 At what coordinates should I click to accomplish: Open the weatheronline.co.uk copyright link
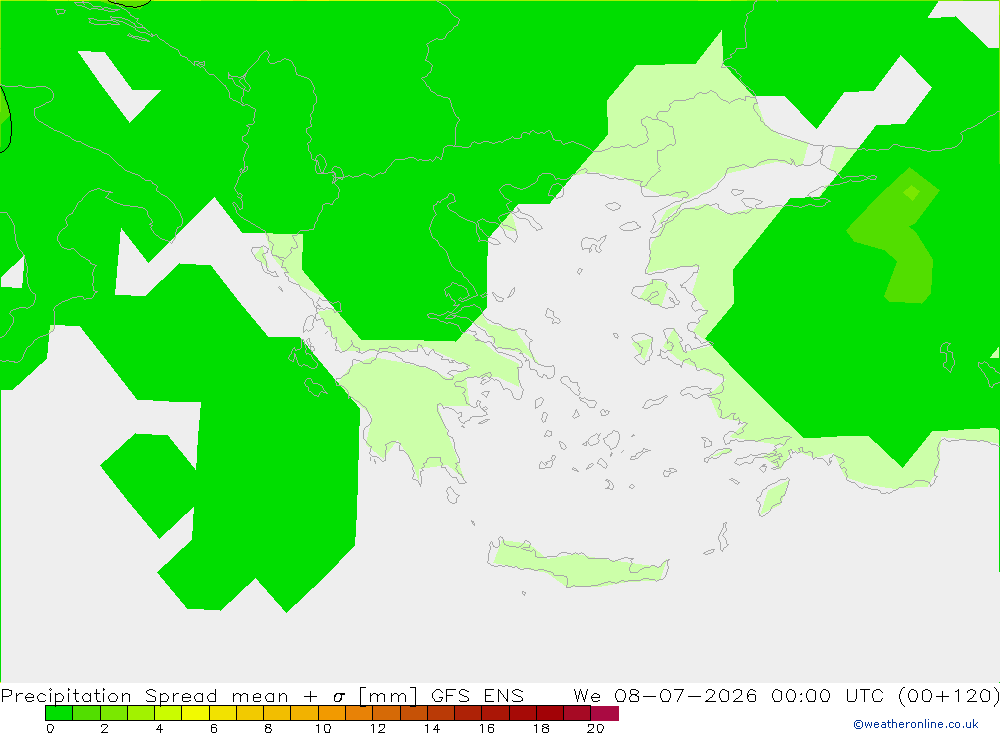pos(916,724)
